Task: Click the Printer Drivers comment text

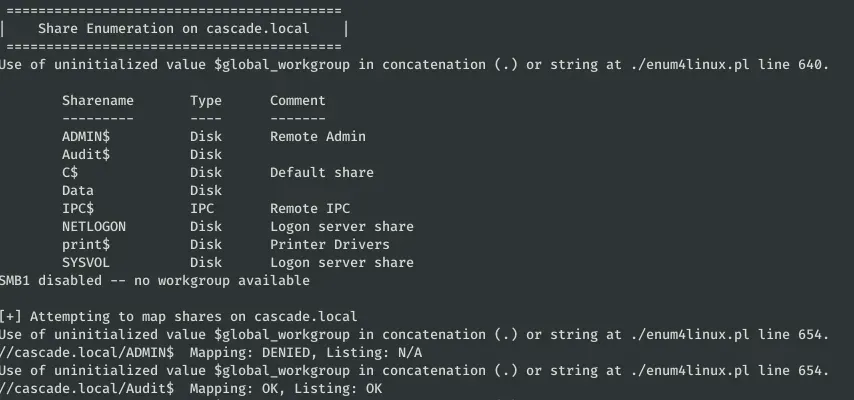Action: tap(330, 245)
